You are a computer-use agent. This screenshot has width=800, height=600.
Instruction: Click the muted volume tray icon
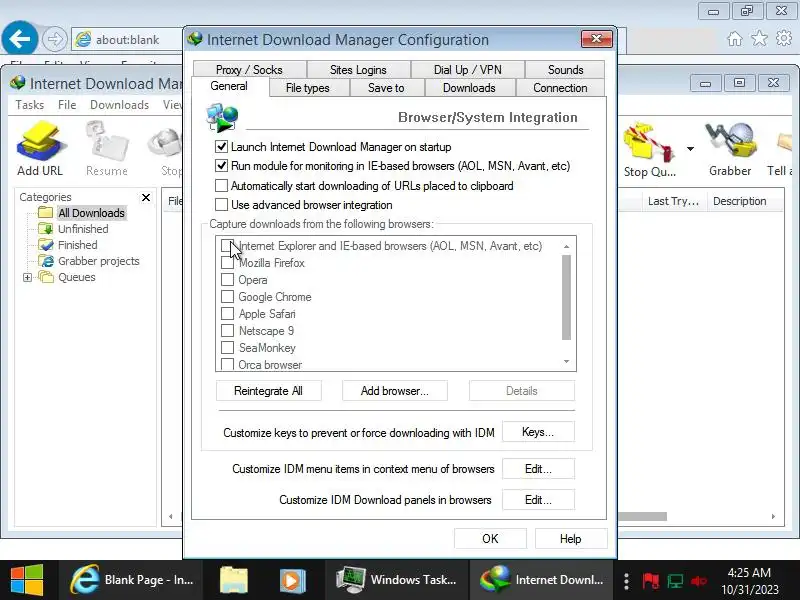[x=699, y=581]
